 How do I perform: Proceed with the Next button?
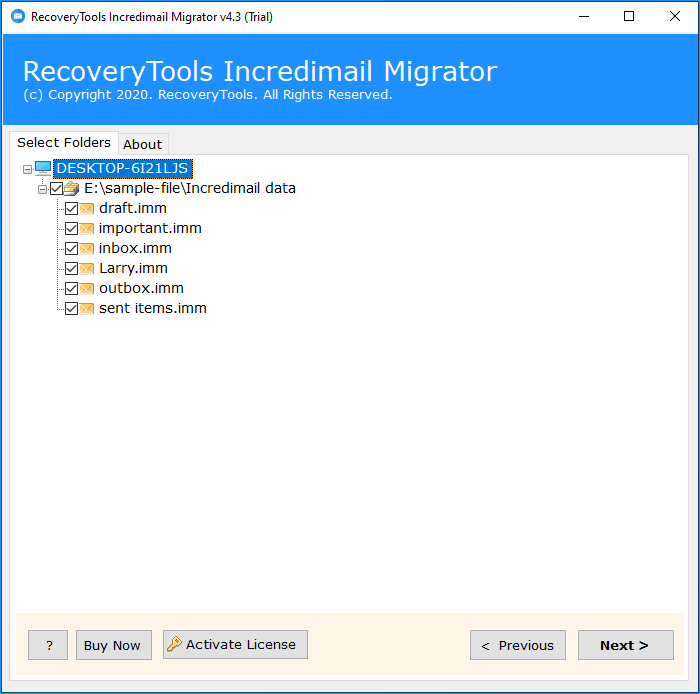point(626,645)
